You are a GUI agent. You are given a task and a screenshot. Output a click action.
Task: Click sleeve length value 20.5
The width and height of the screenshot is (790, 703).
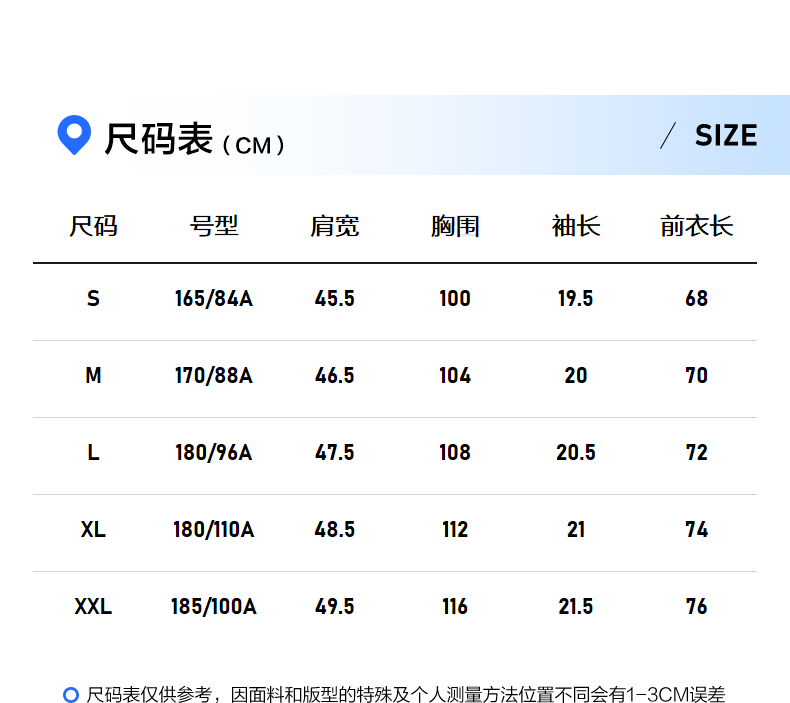pos(576,453)
